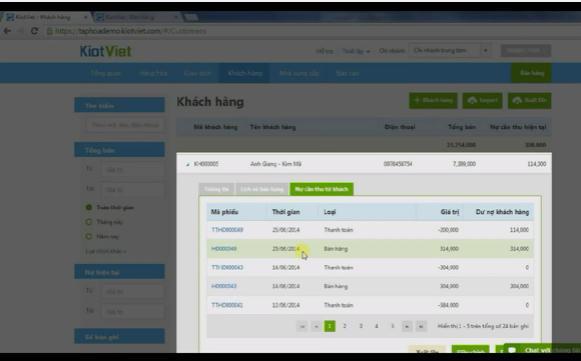The width and height of the screenshot is (581, 361).
Task: Open the Khách hàng menu item
Action: tap(245, 73)
